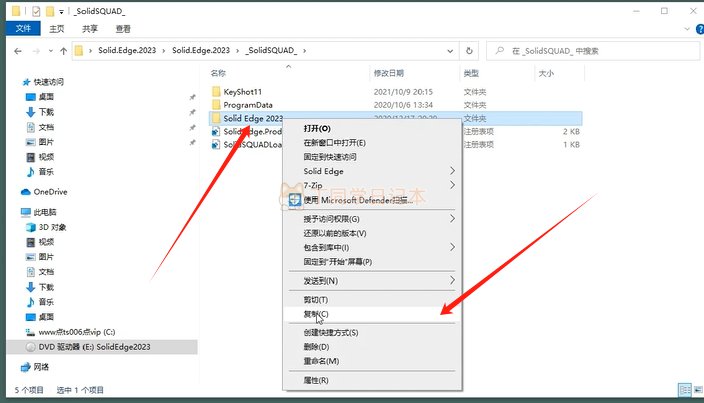Switch to the 查看 ribbon tab
The width and height of the screenshot is (704, 403).
tap(123, 29)
